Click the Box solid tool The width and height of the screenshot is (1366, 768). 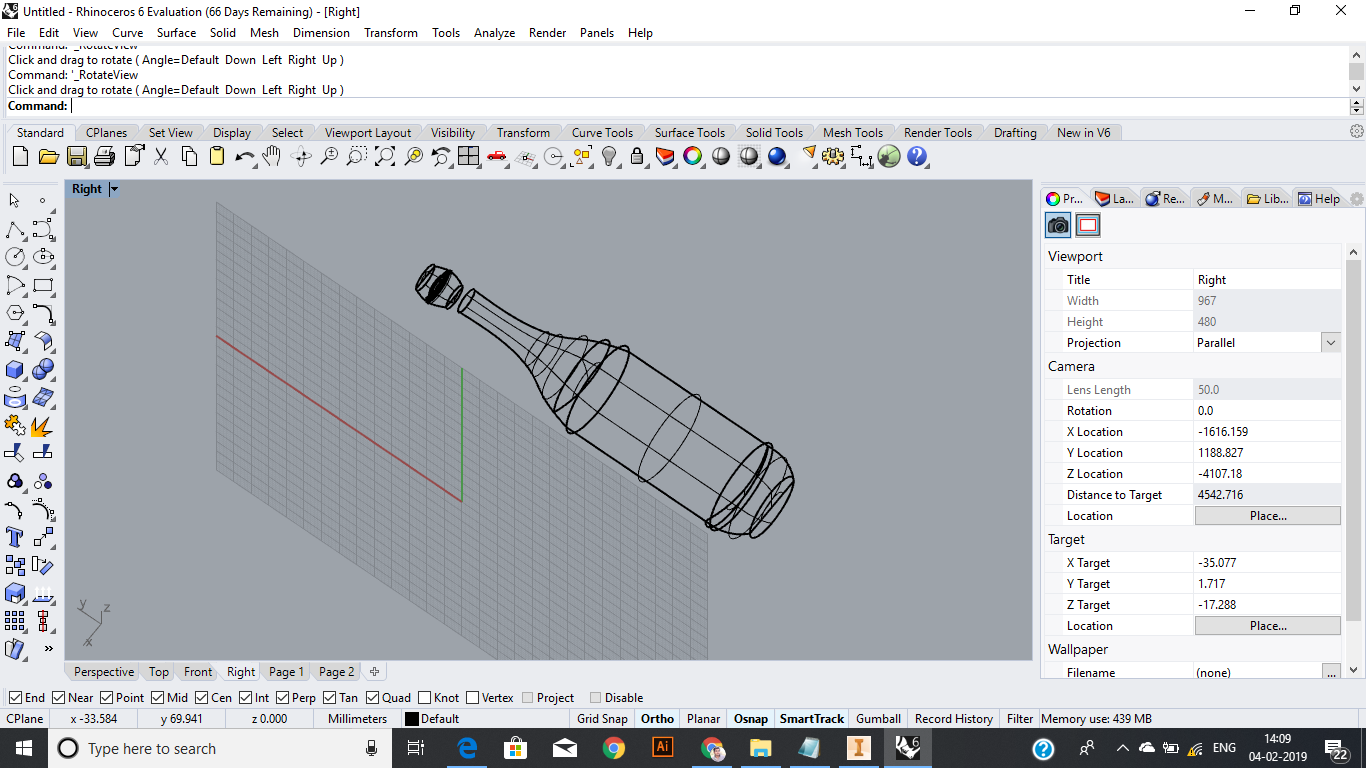coord(15,369)
